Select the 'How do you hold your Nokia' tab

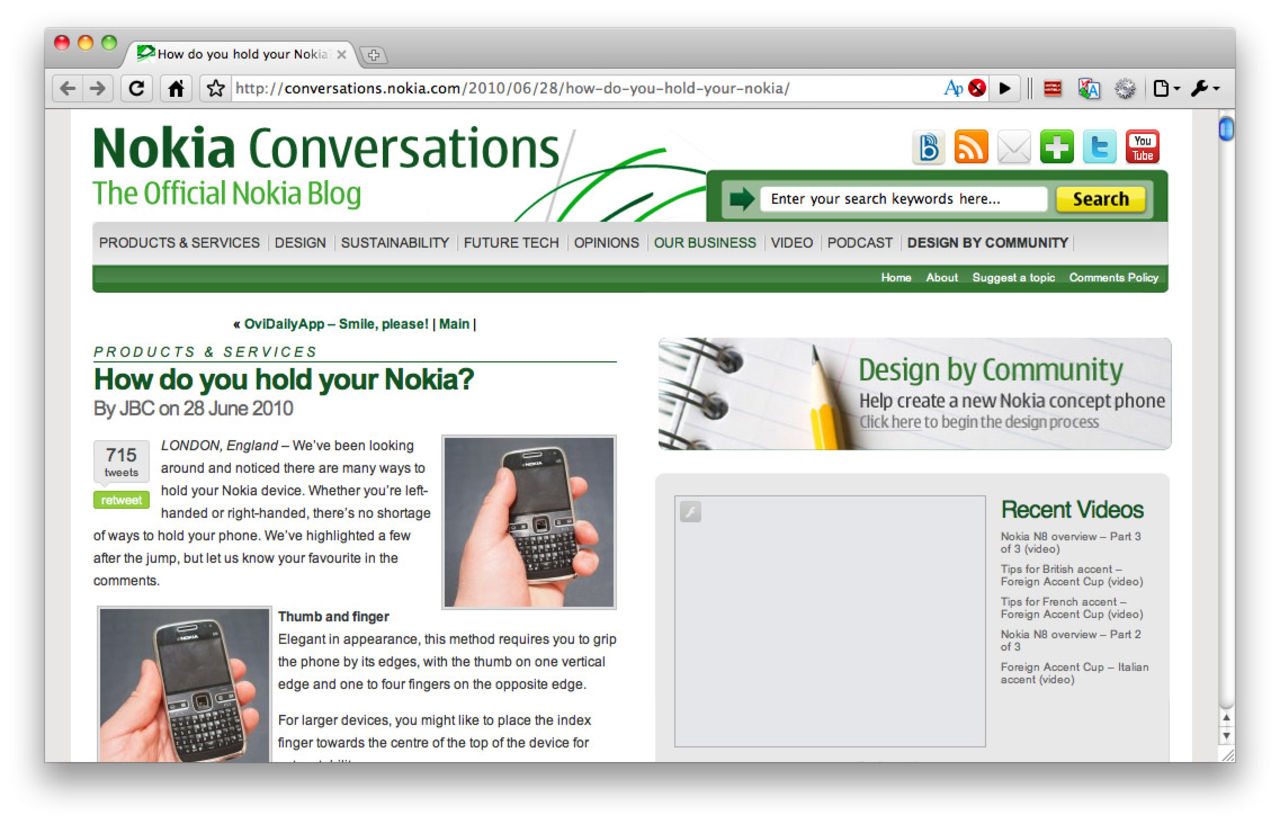(242, 54)
